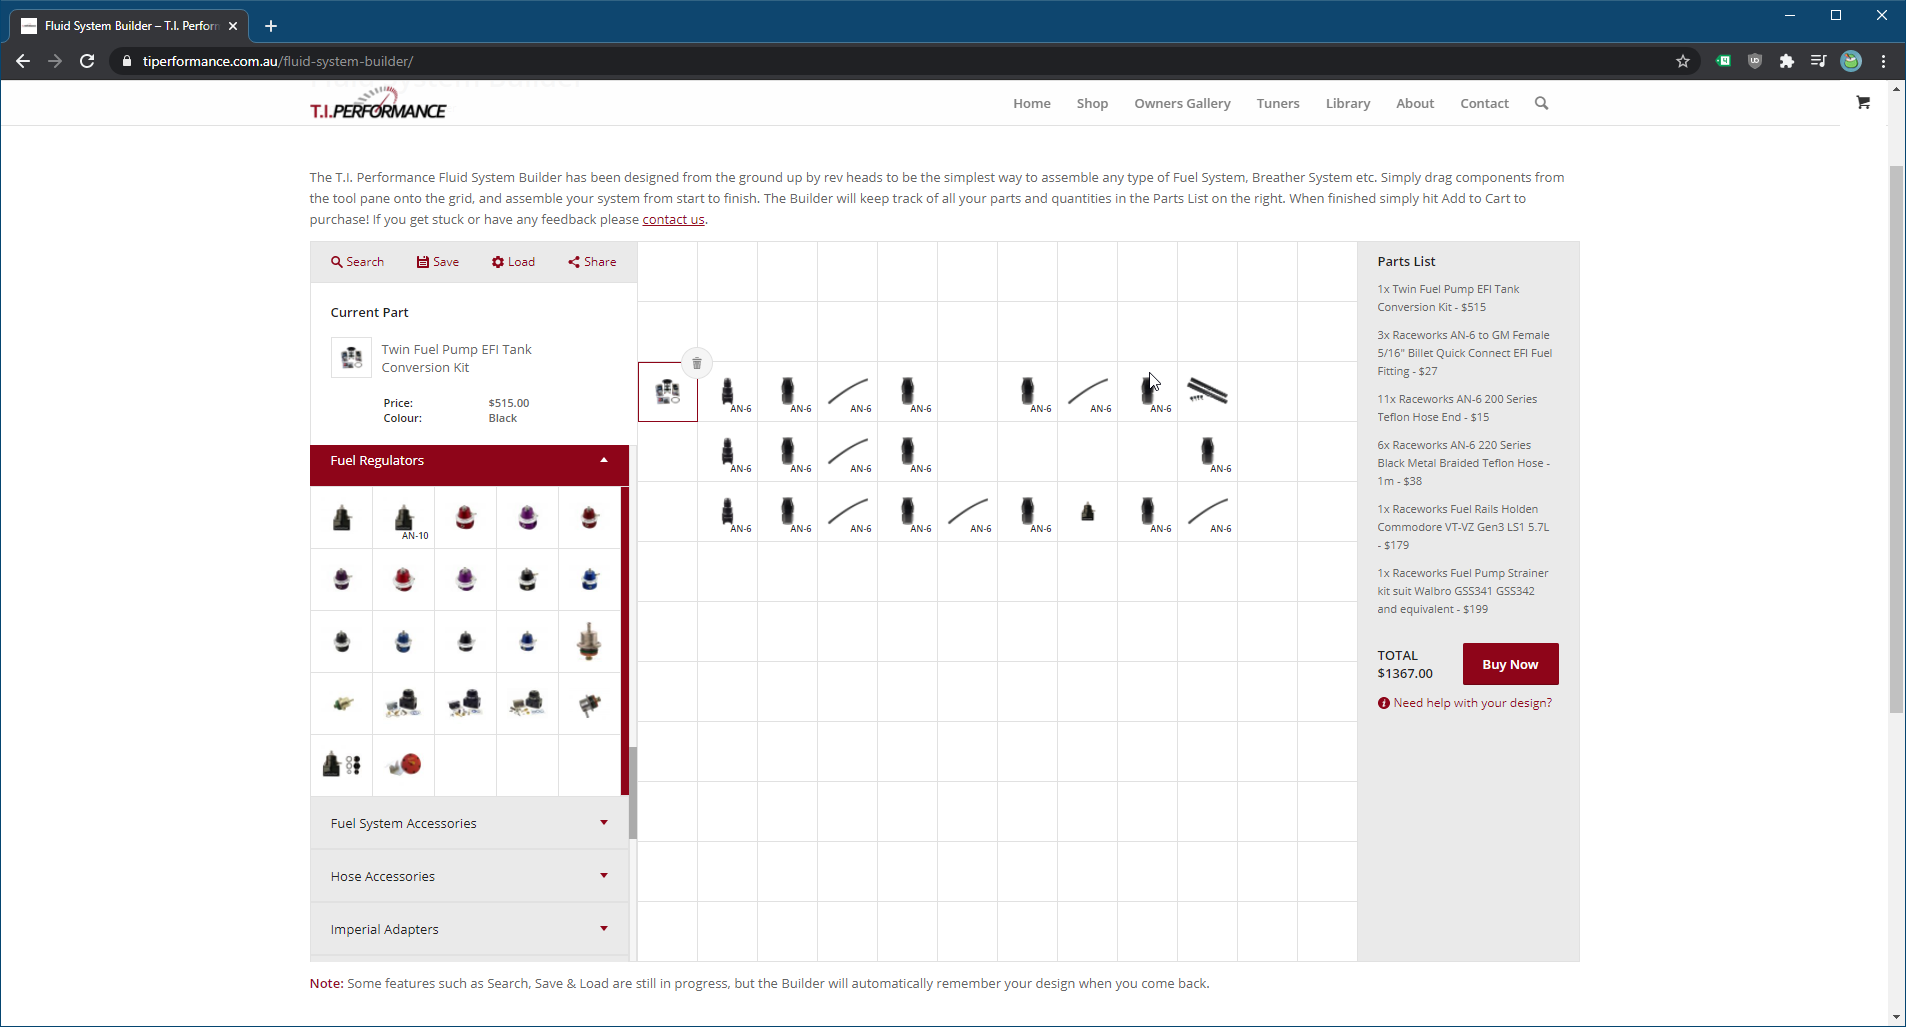Open the shopping cart icon

point(1863,102)
